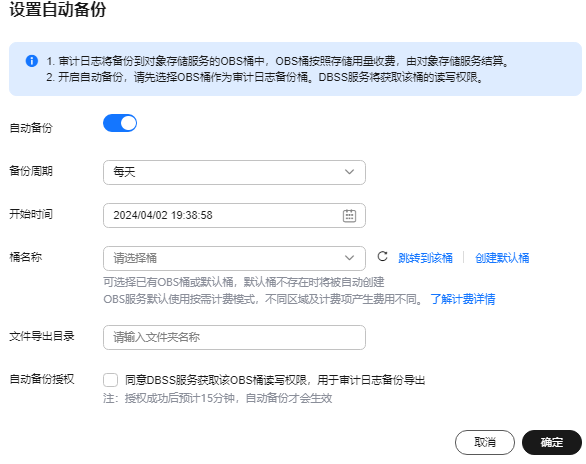Click the 取消 button
586x464 pixels.
pyautogui.click(x=485, y=442)
